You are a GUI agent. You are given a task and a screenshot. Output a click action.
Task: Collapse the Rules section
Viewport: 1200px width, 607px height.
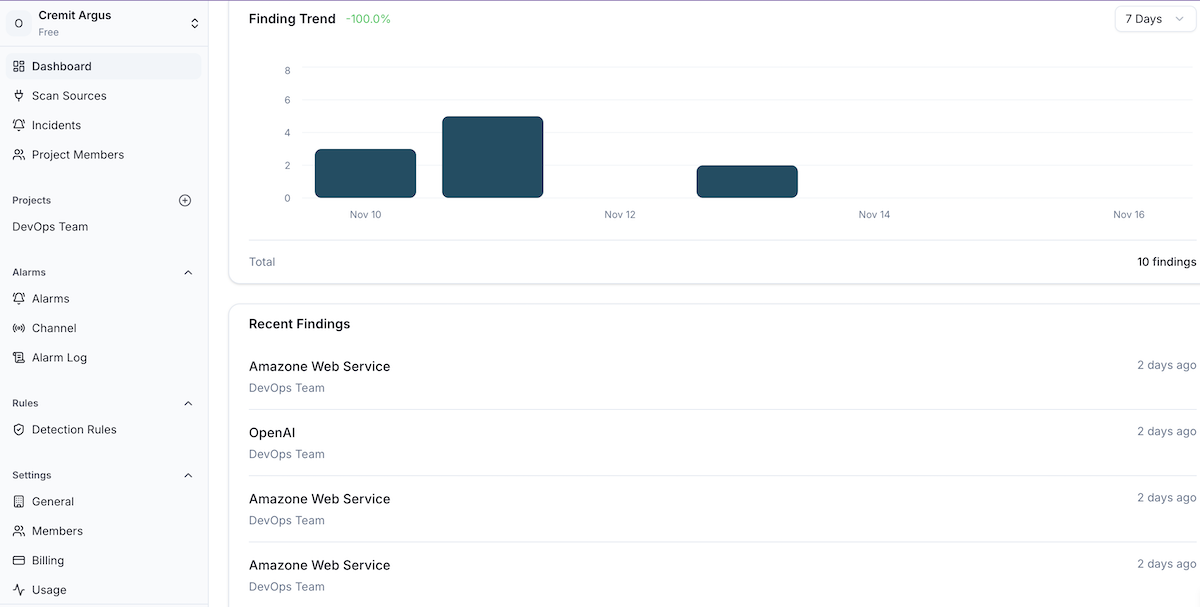[x=188, y=403]
